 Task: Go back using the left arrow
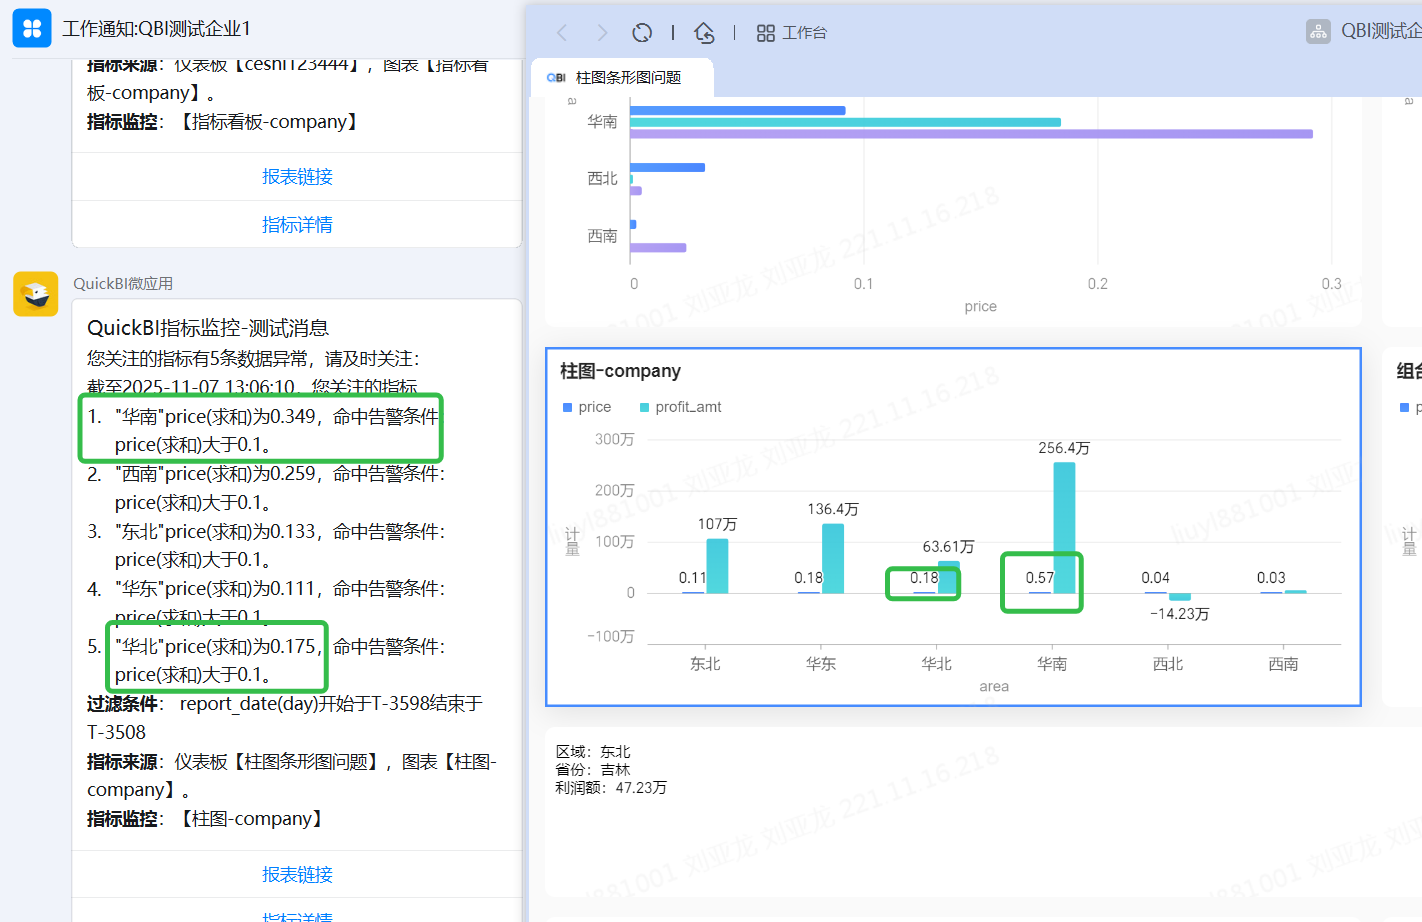coord(562,33)
